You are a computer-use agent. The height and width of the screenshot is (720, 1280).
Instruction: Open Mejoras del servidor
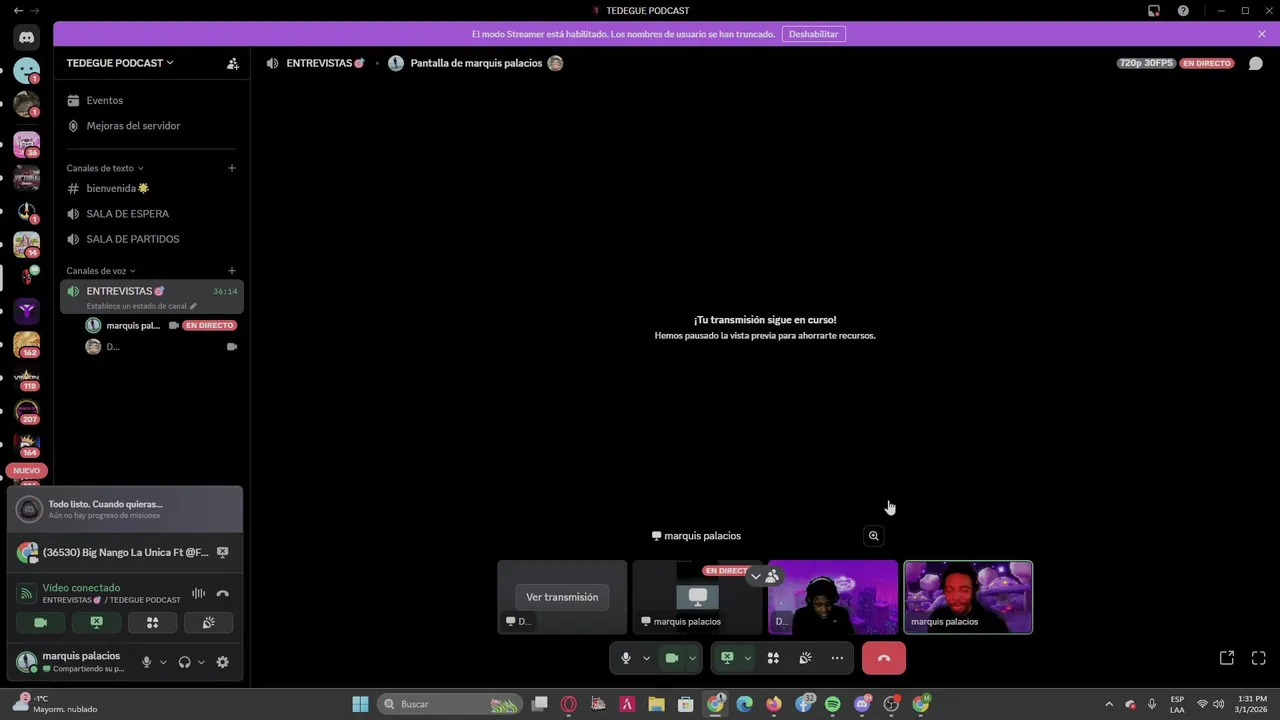[152, 126]
